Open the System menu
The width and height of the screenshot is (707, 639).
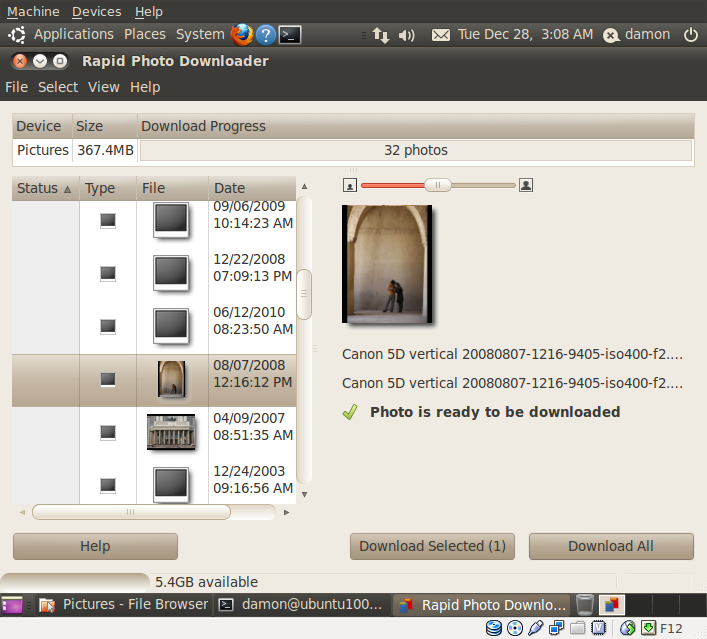[200, 34]
